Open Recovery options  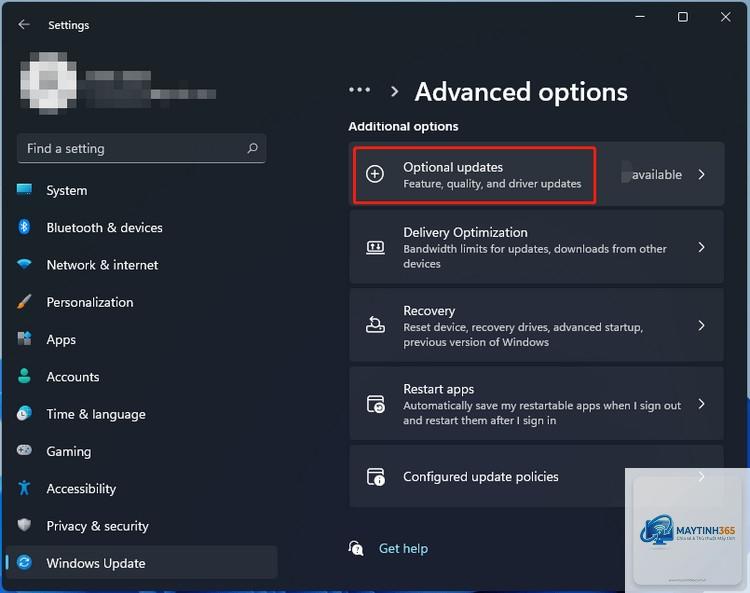536,325
